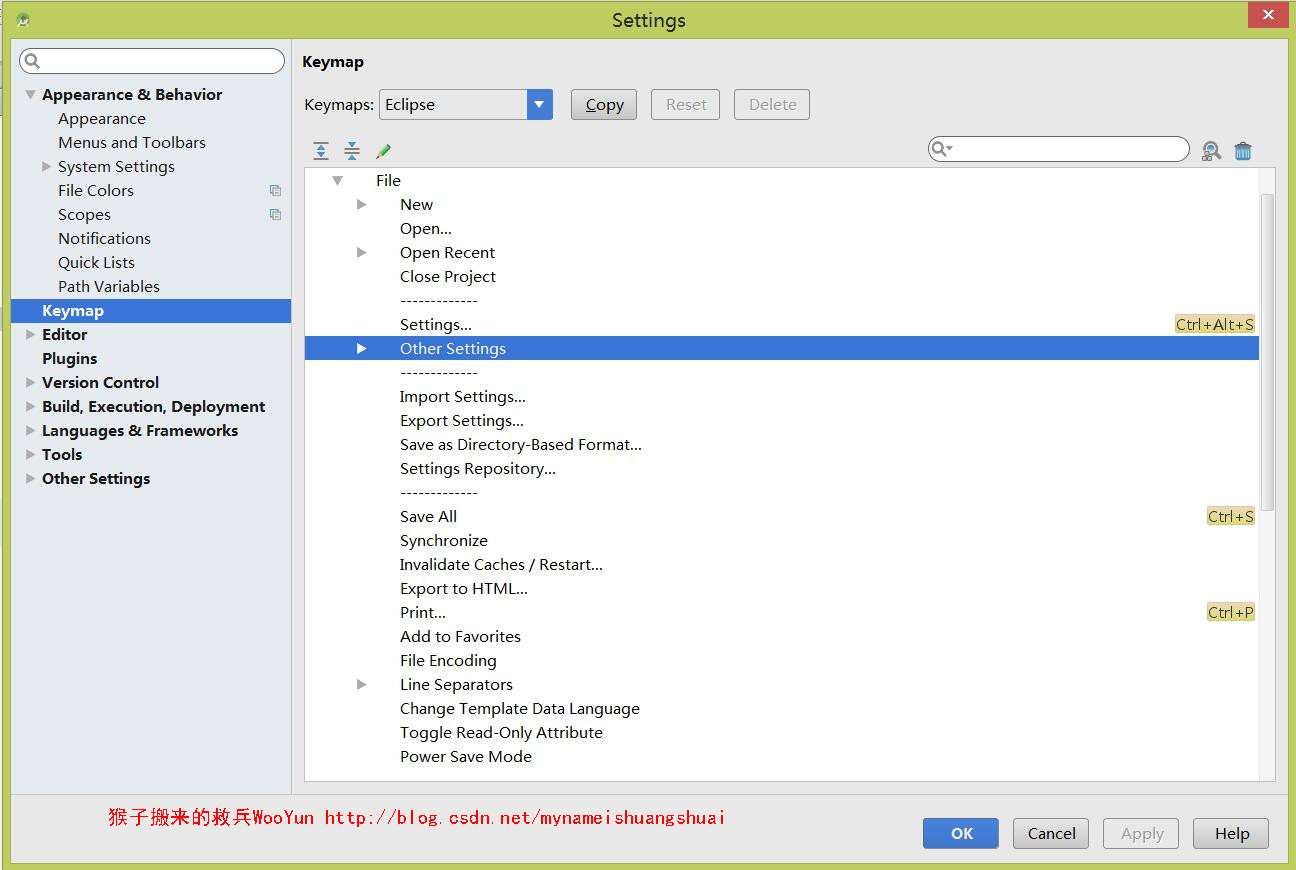Select the File Encoding action
Viewport: 1296px width, 870px height.
(x=448, y=660)
